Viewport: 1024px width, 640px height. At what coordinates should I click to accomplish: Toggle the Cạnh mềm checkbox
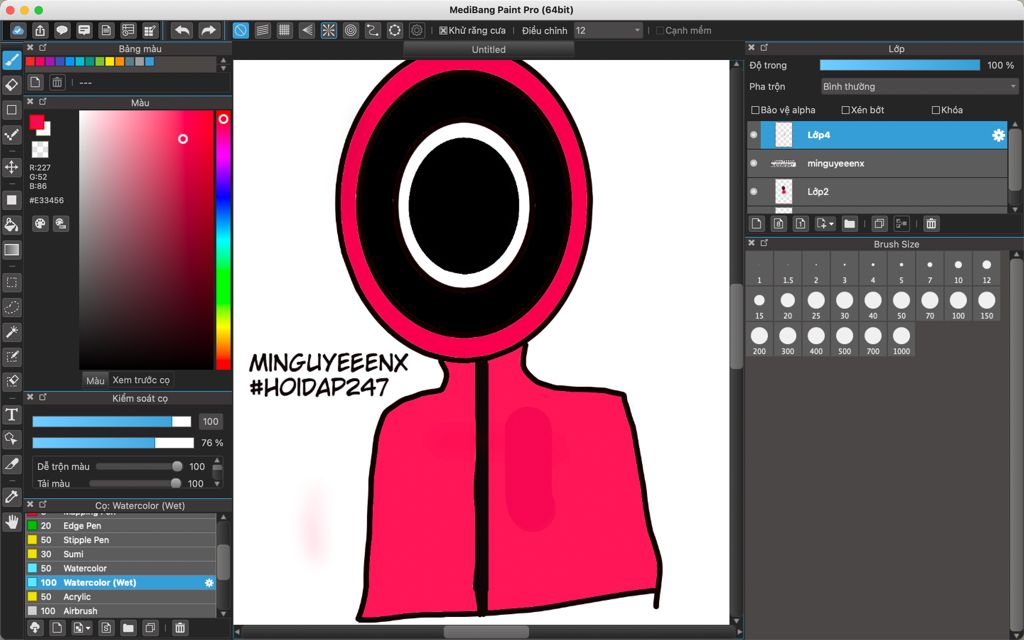click(660, 31)
